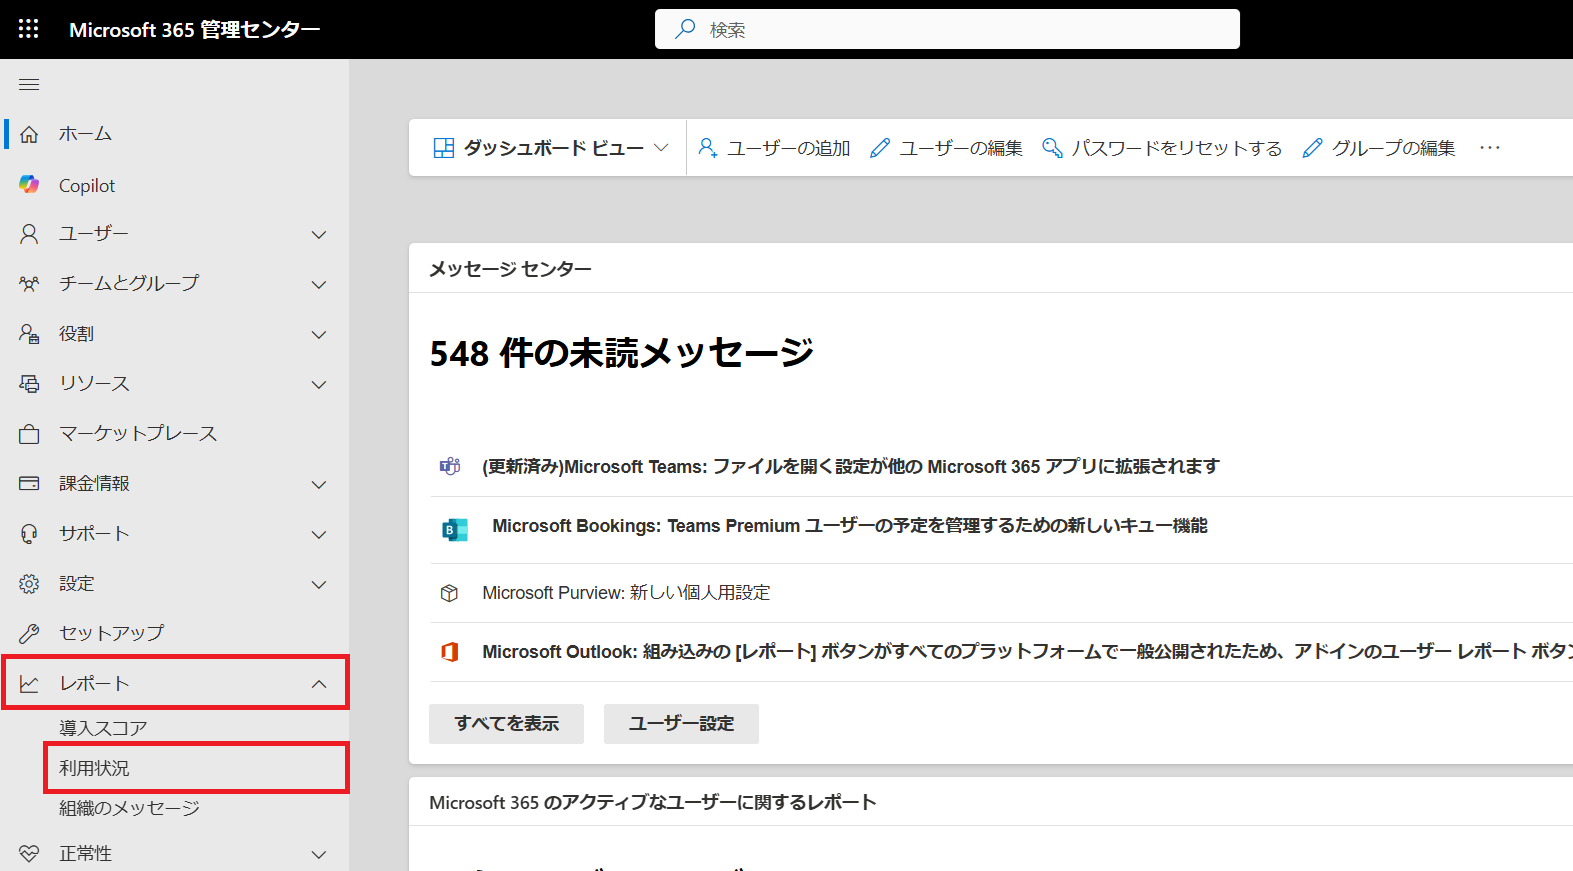Expand the チームとグループ section chevron
The image size is (1573, 871).
coord(319,285)
